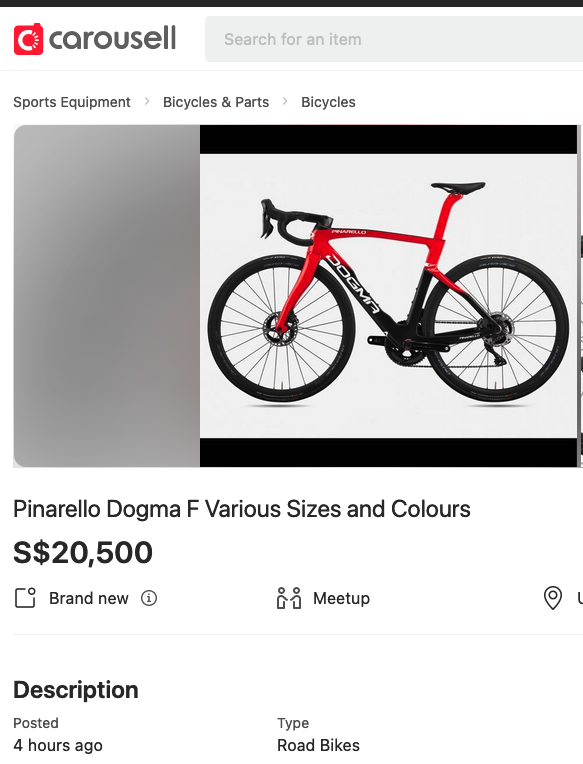
Task: Focus the 'Search for an item' field
Action: coord(394,39)
